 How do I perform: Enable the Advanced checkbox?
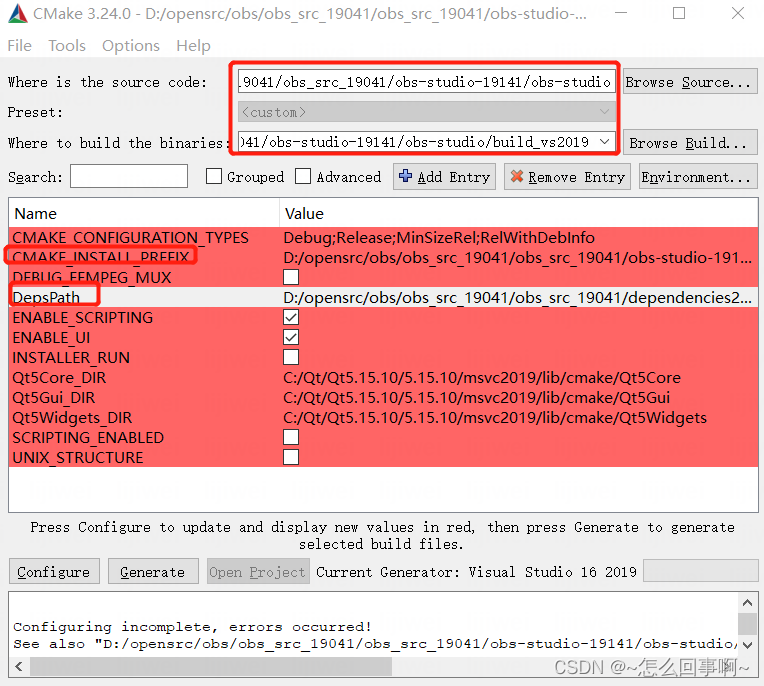(303, 176)
